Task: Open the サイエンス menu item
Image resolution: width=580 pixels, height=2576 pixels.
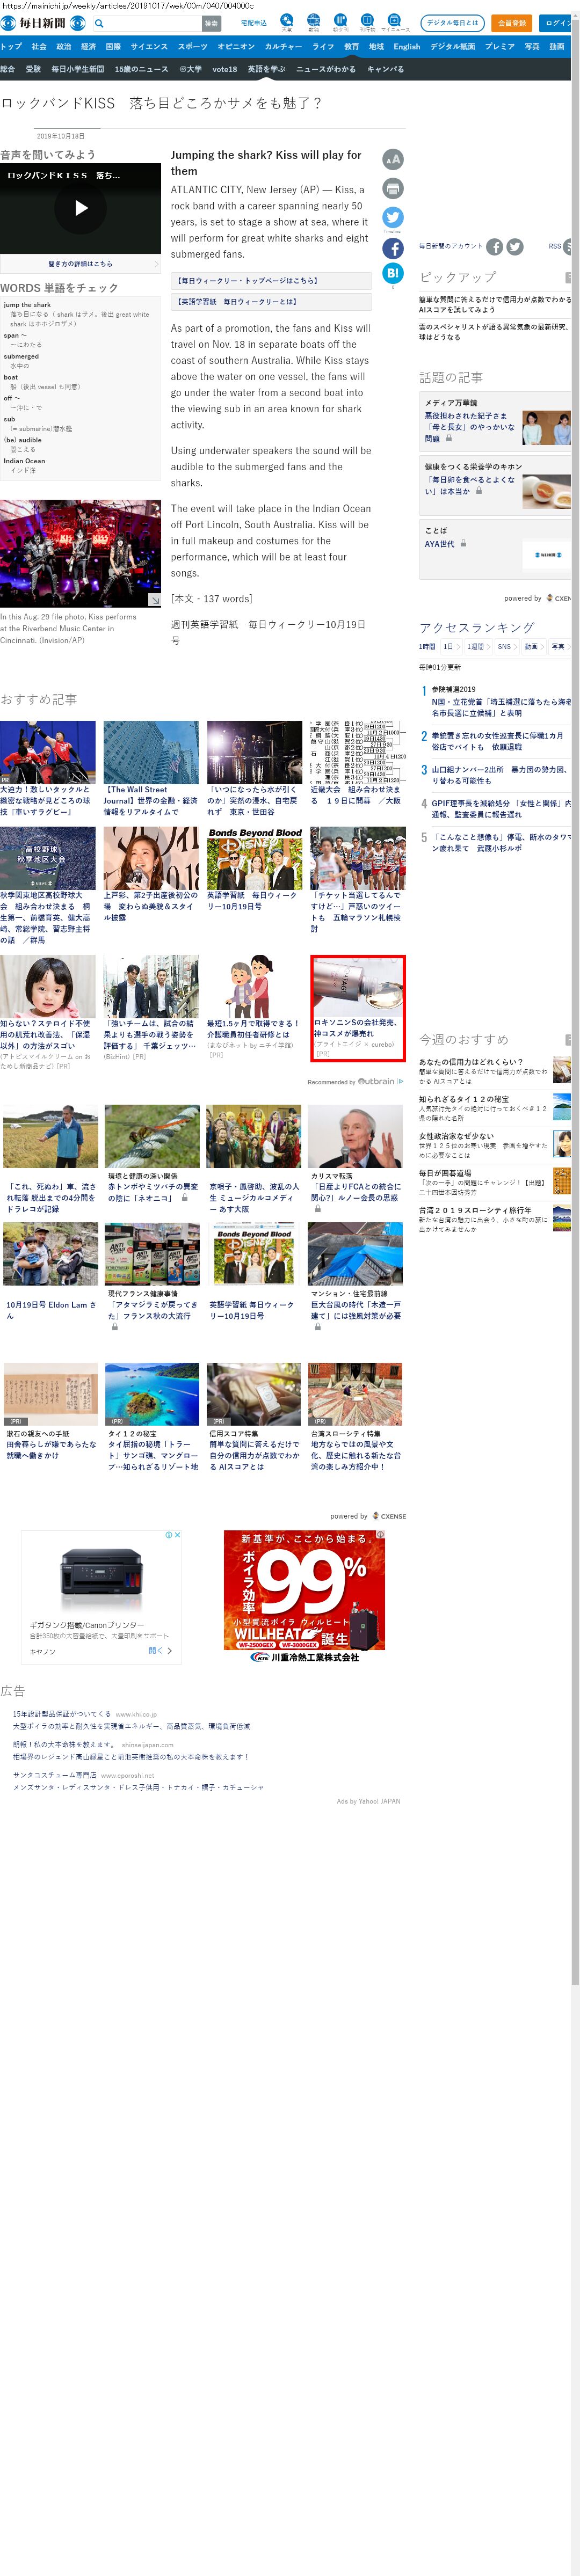Action: 149,46
